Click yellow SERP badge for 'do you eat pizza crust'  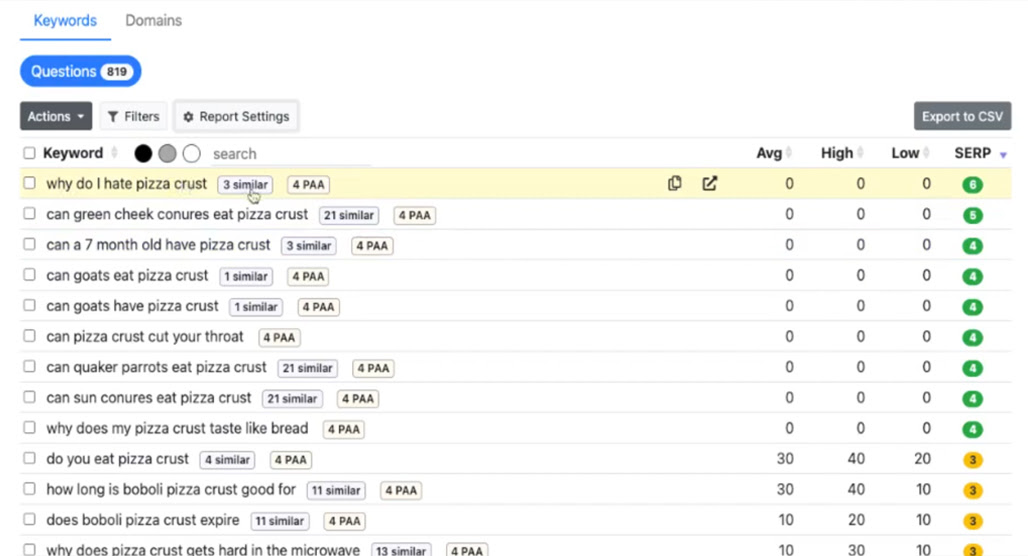point(972,460)
